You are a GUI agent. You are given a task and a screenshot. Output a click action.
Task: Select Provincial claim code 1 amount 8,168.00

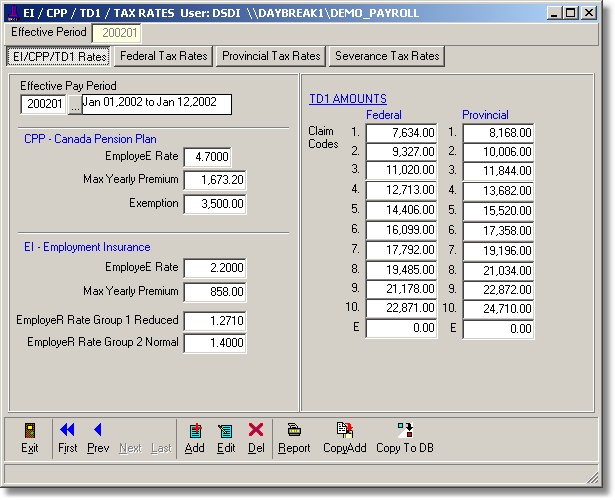point(498,133)
